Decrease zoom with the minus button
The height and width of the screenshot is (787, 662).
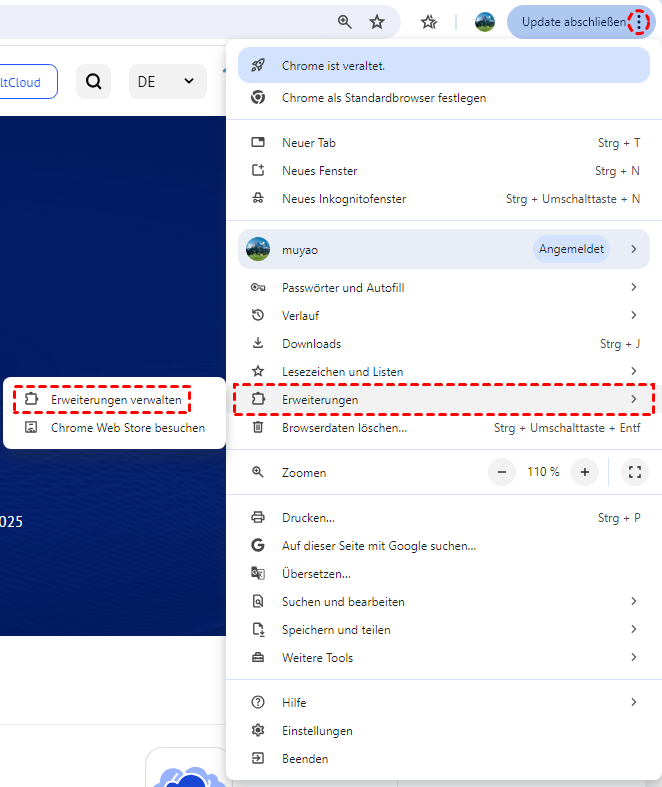pos(502,472)
